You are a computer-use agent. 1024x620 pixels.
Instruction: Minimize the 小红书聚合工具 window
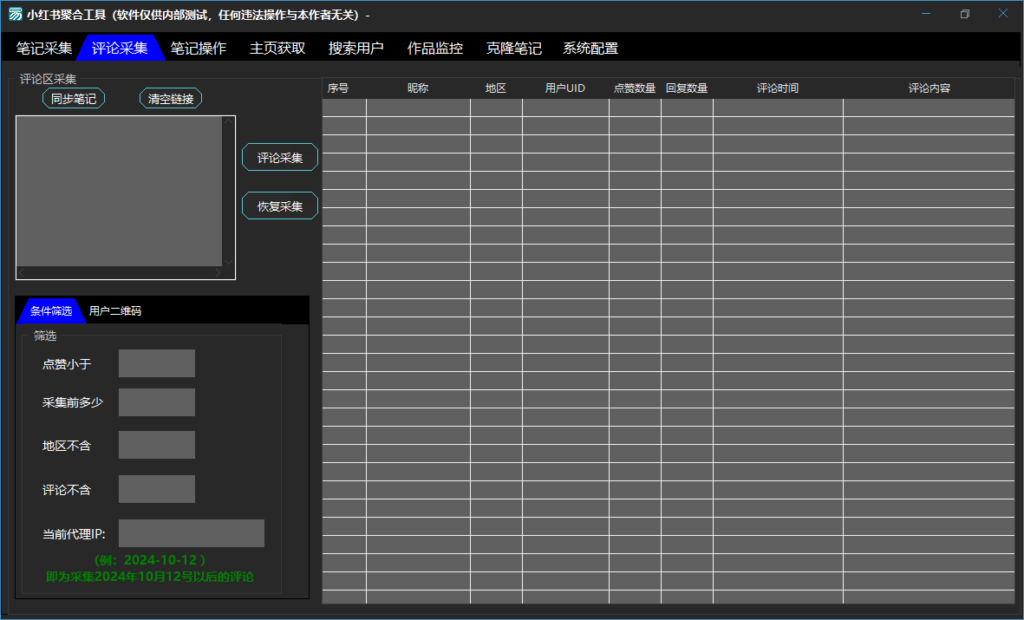(926, 14)
